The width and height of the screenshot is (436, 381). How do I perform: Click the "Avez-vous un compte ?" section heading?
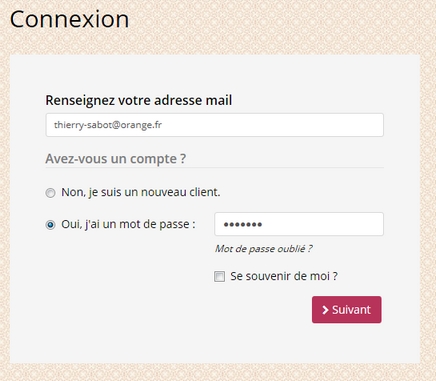116,159
